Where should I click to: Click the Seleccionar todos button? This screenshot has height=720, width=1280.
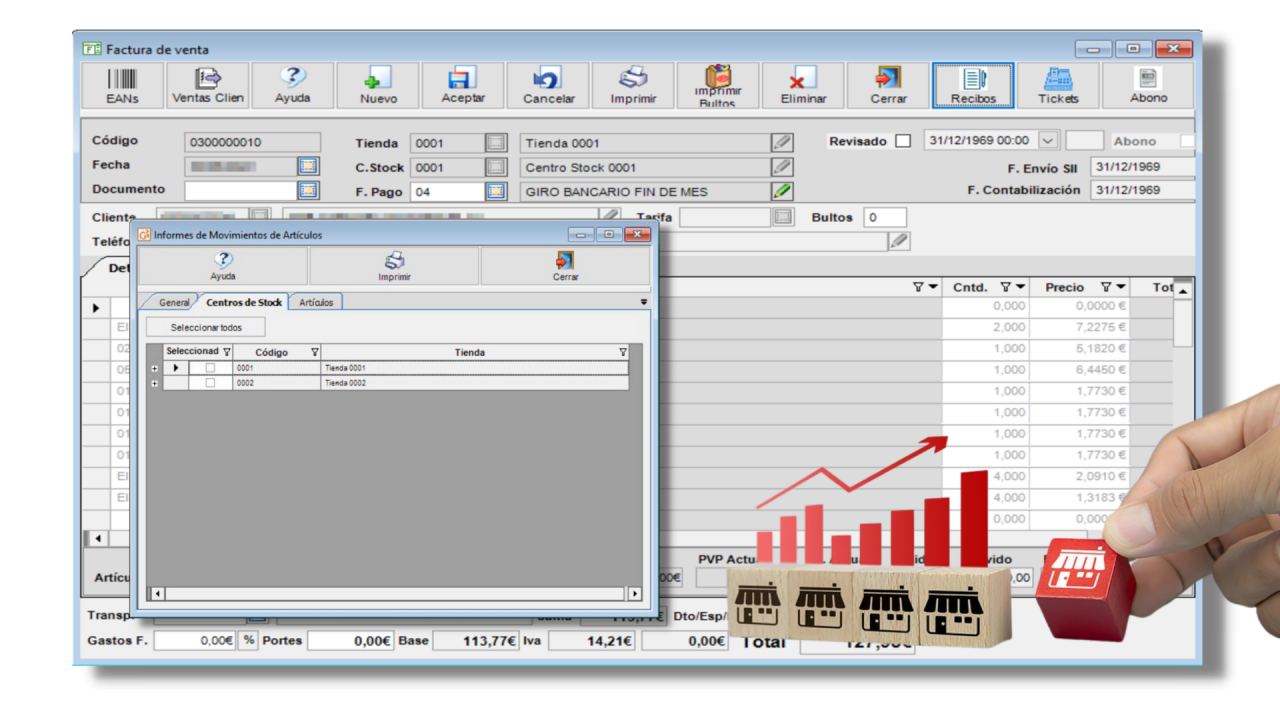pos(204,326)
